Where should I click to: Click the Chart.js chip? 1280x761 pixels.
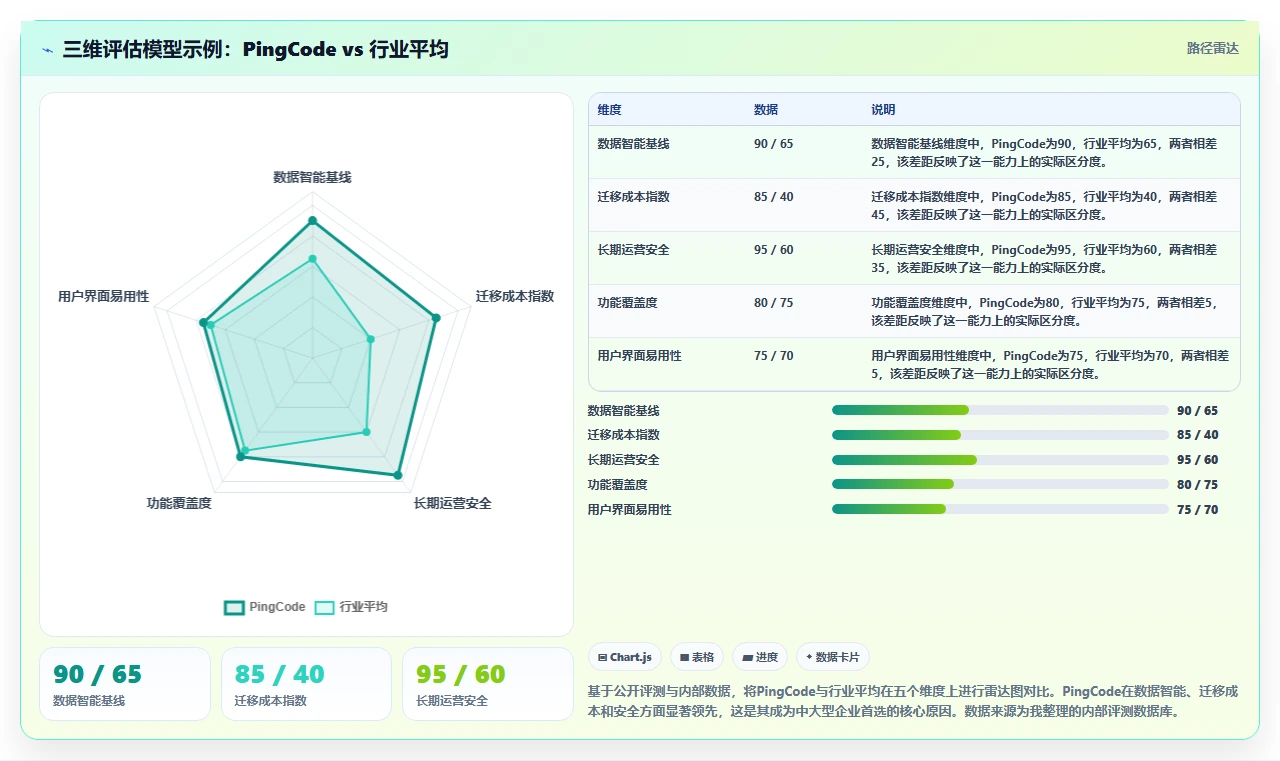point(624,657)
